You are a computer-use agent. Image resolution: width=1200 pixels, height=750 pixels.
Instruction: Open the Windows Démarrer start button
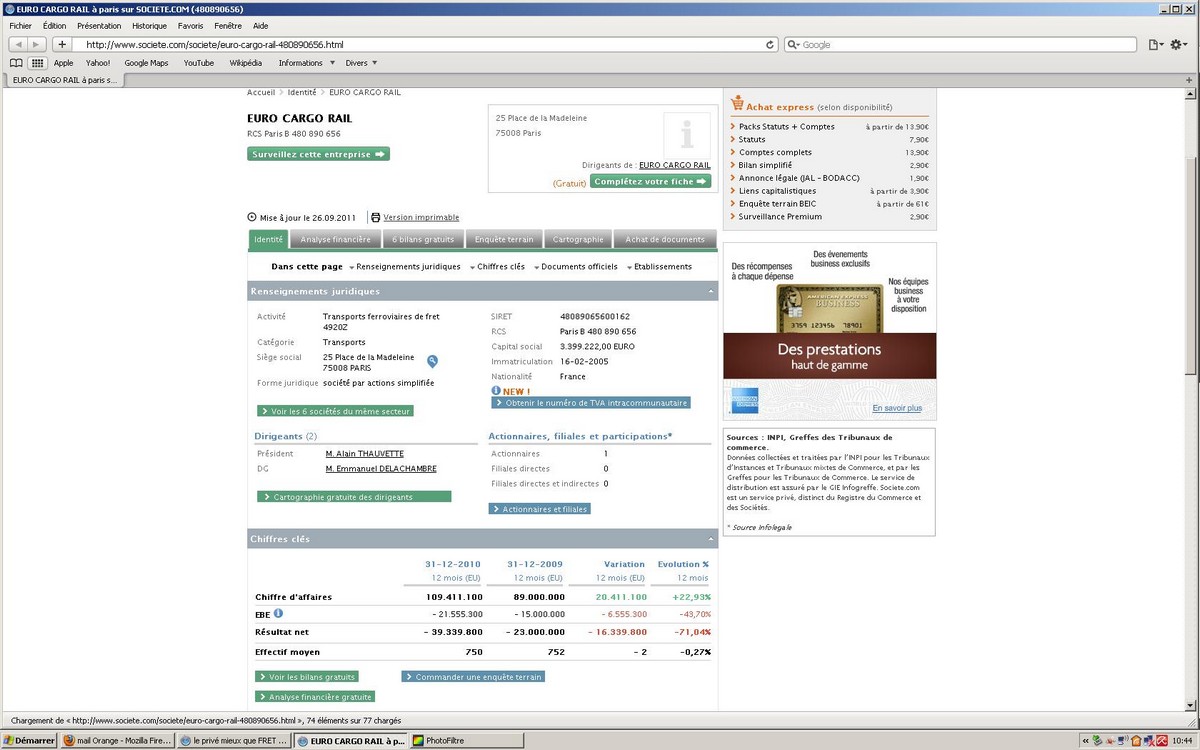coord(29,741)
